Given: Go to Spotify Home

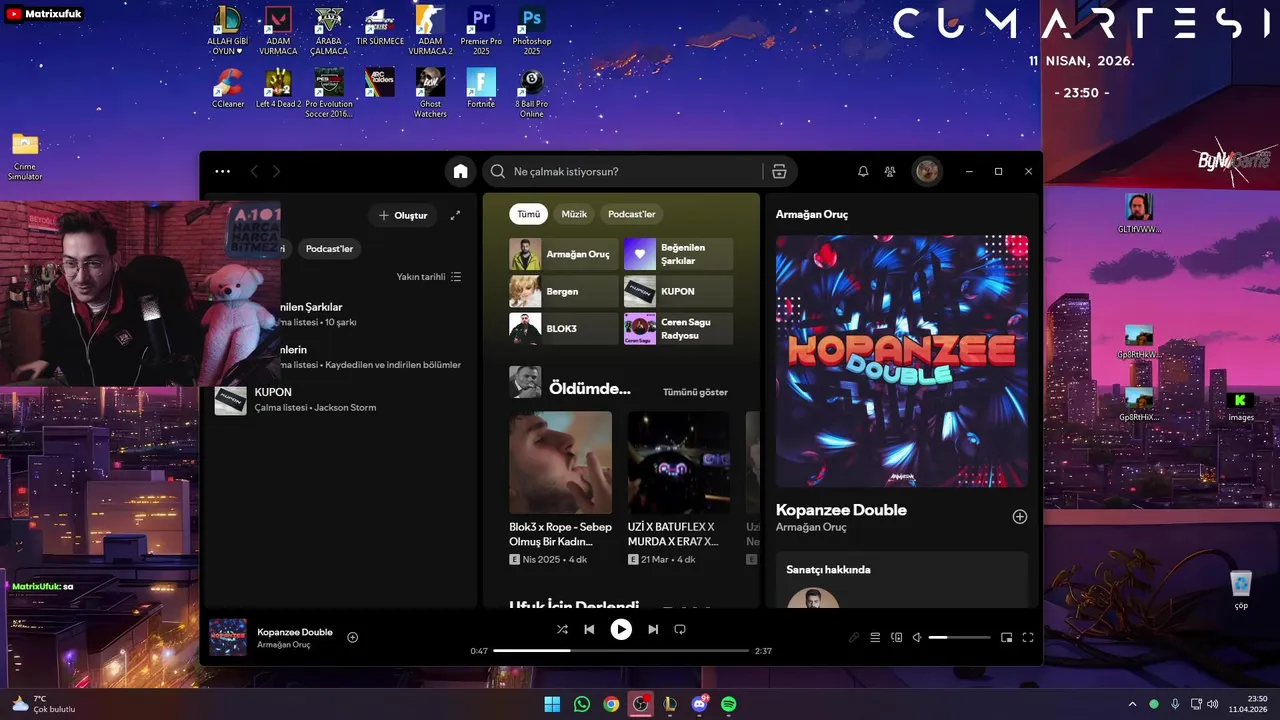Looking at the screenshot, I should tap(460, 171).
